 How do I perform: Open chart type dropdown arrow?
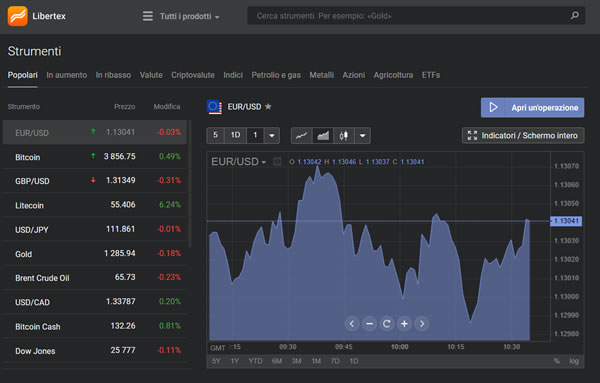pos(362,135)
